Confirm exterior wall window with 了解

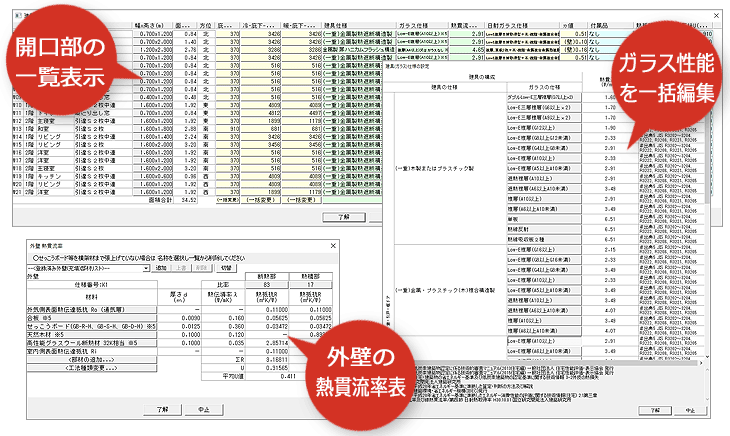coord(162,409)
